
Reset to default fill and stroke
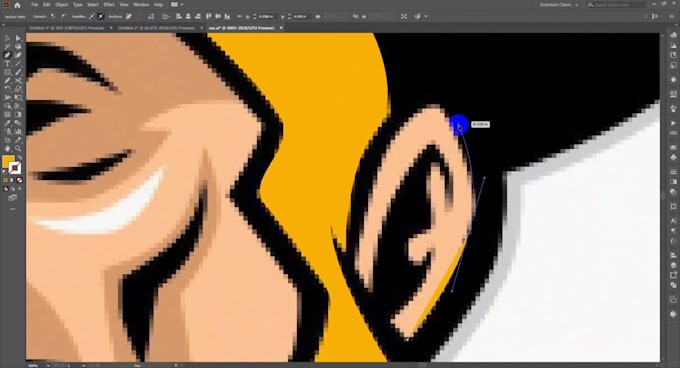tap(4, 172)
